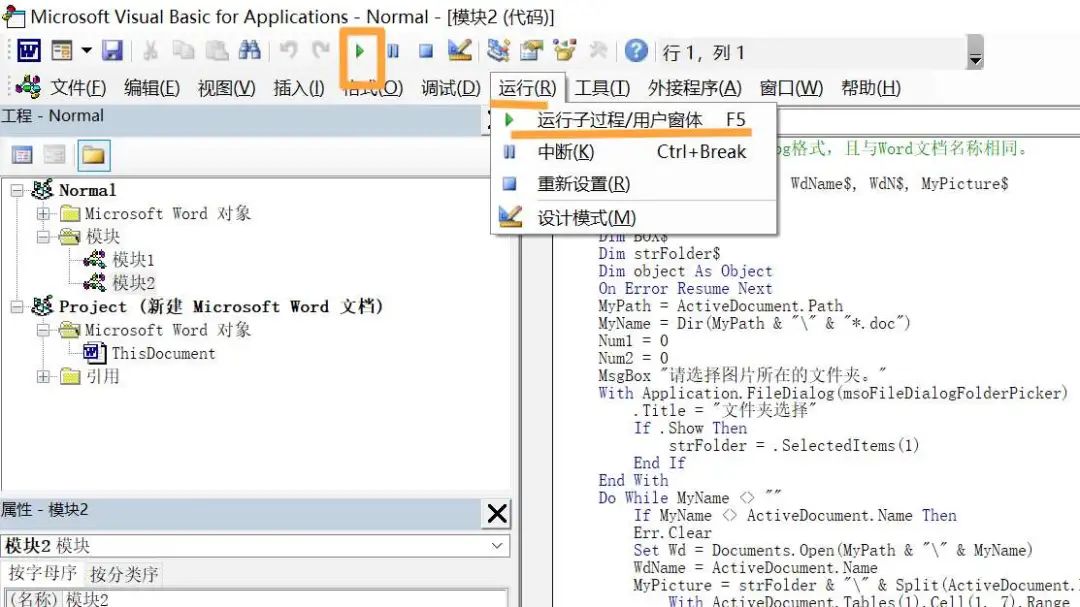Screen dimensions: 1080x607
Task: Open the 调试(D) menu
Action: click(450, 88)
